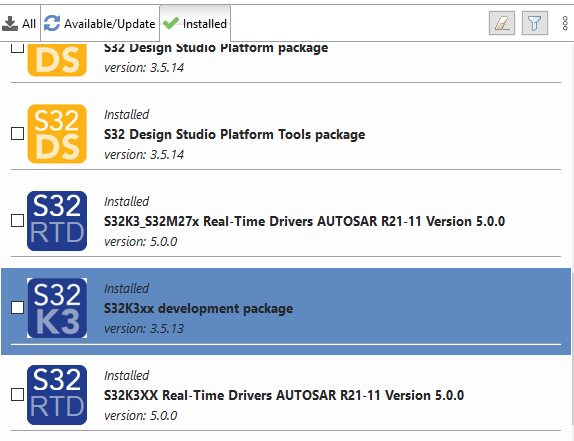Viewport: 574px width, 441px height.
Task: Click the eraser clear-selection icon
Action: click(x=502, y=23)
